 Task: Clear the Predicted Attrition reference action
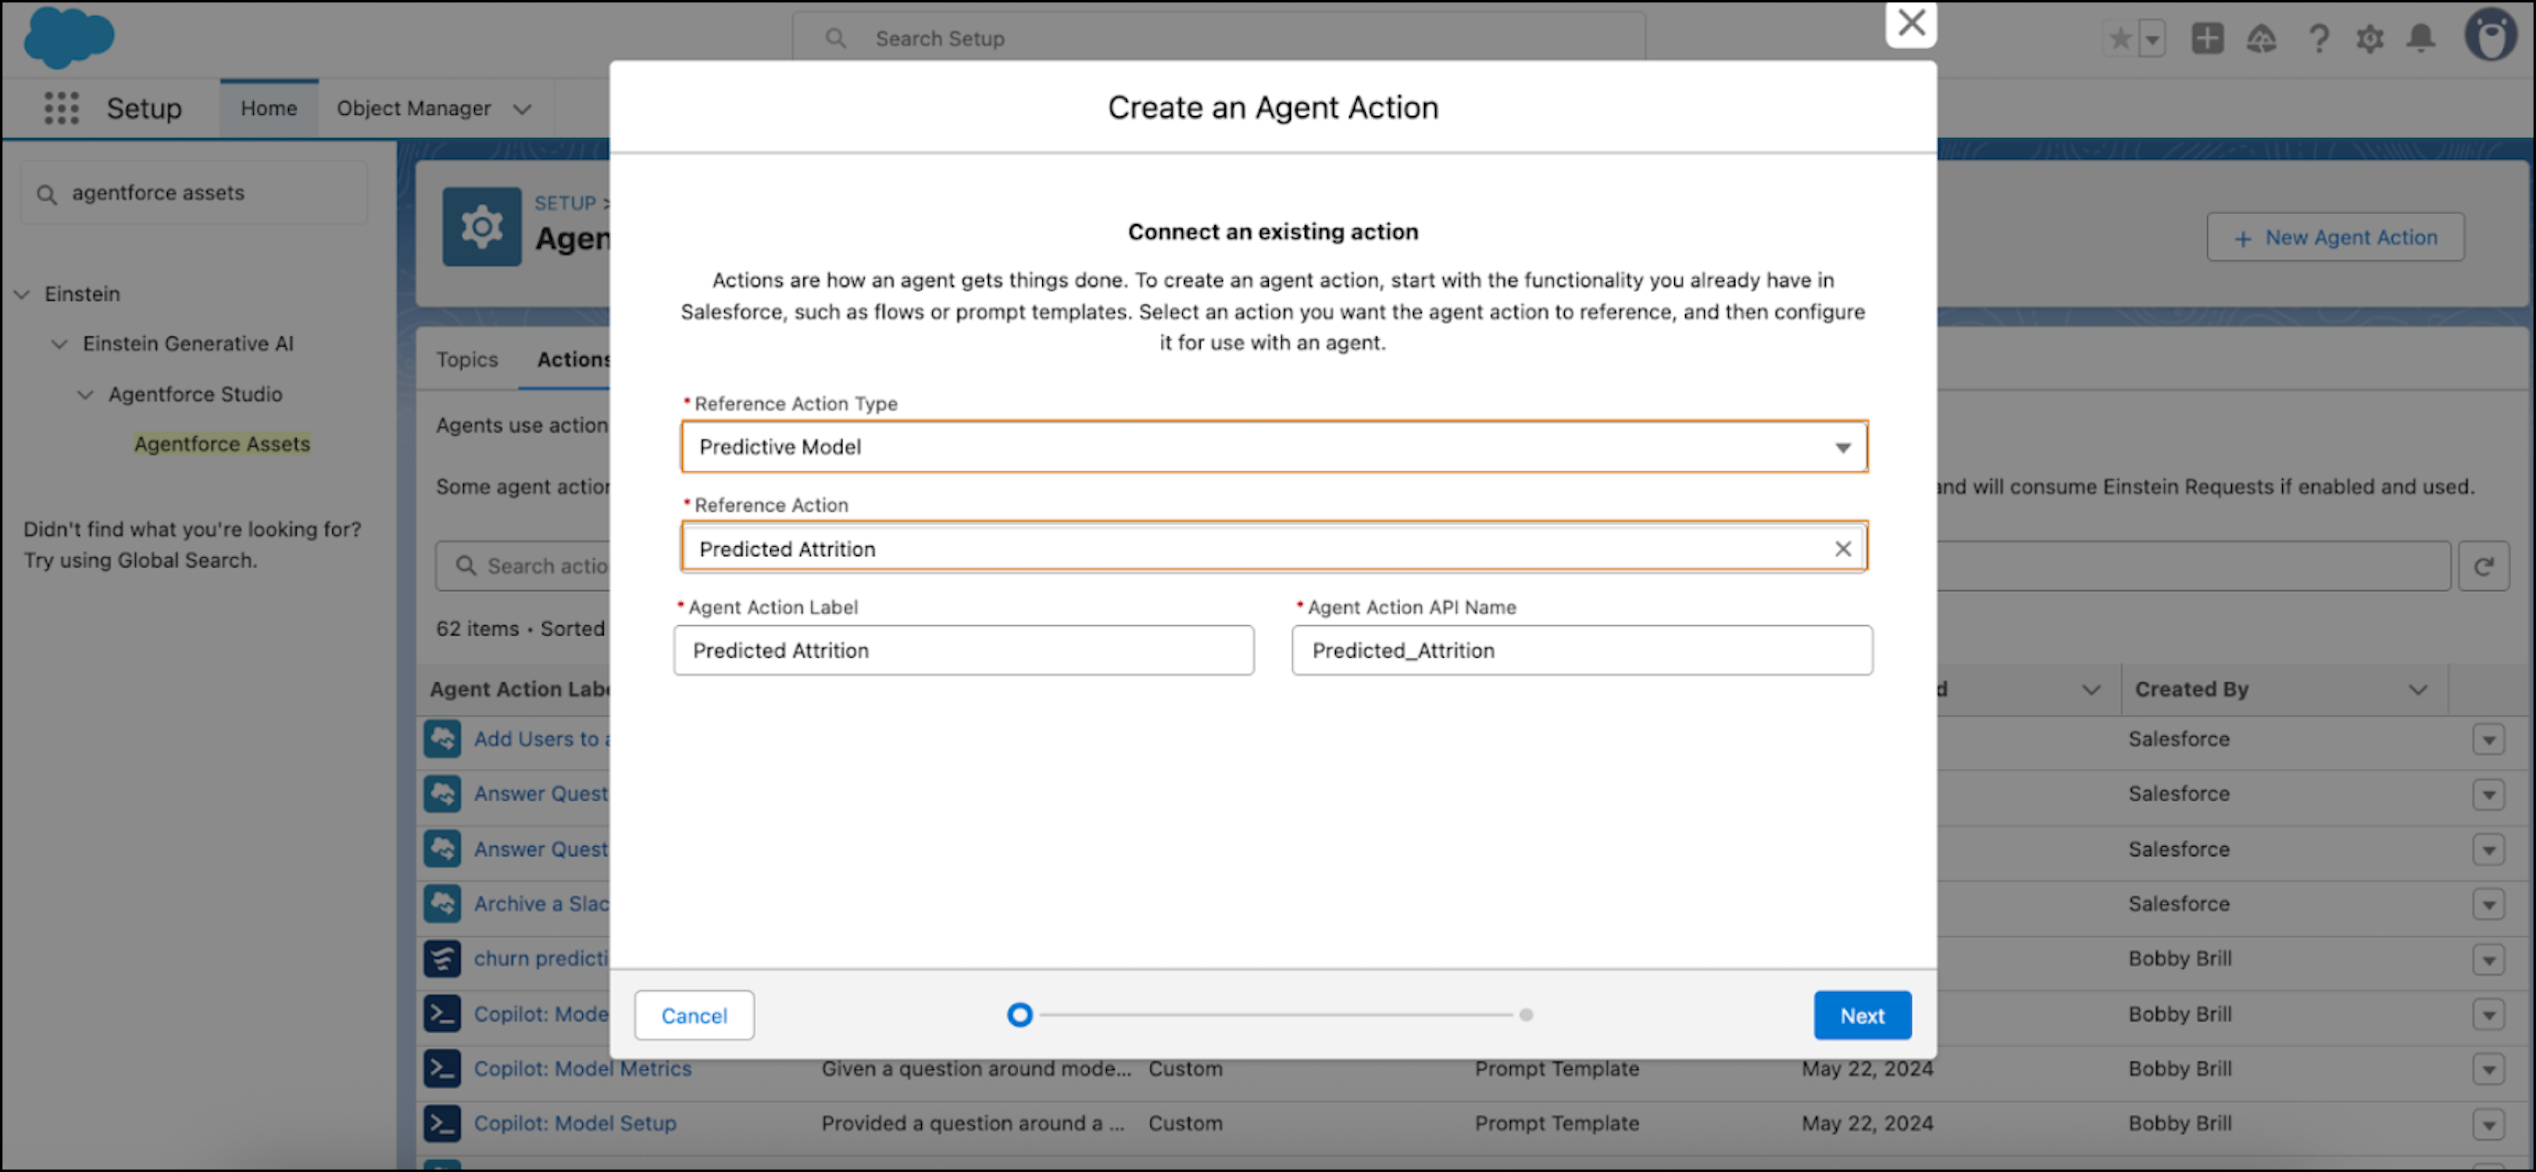point(1842,549)
